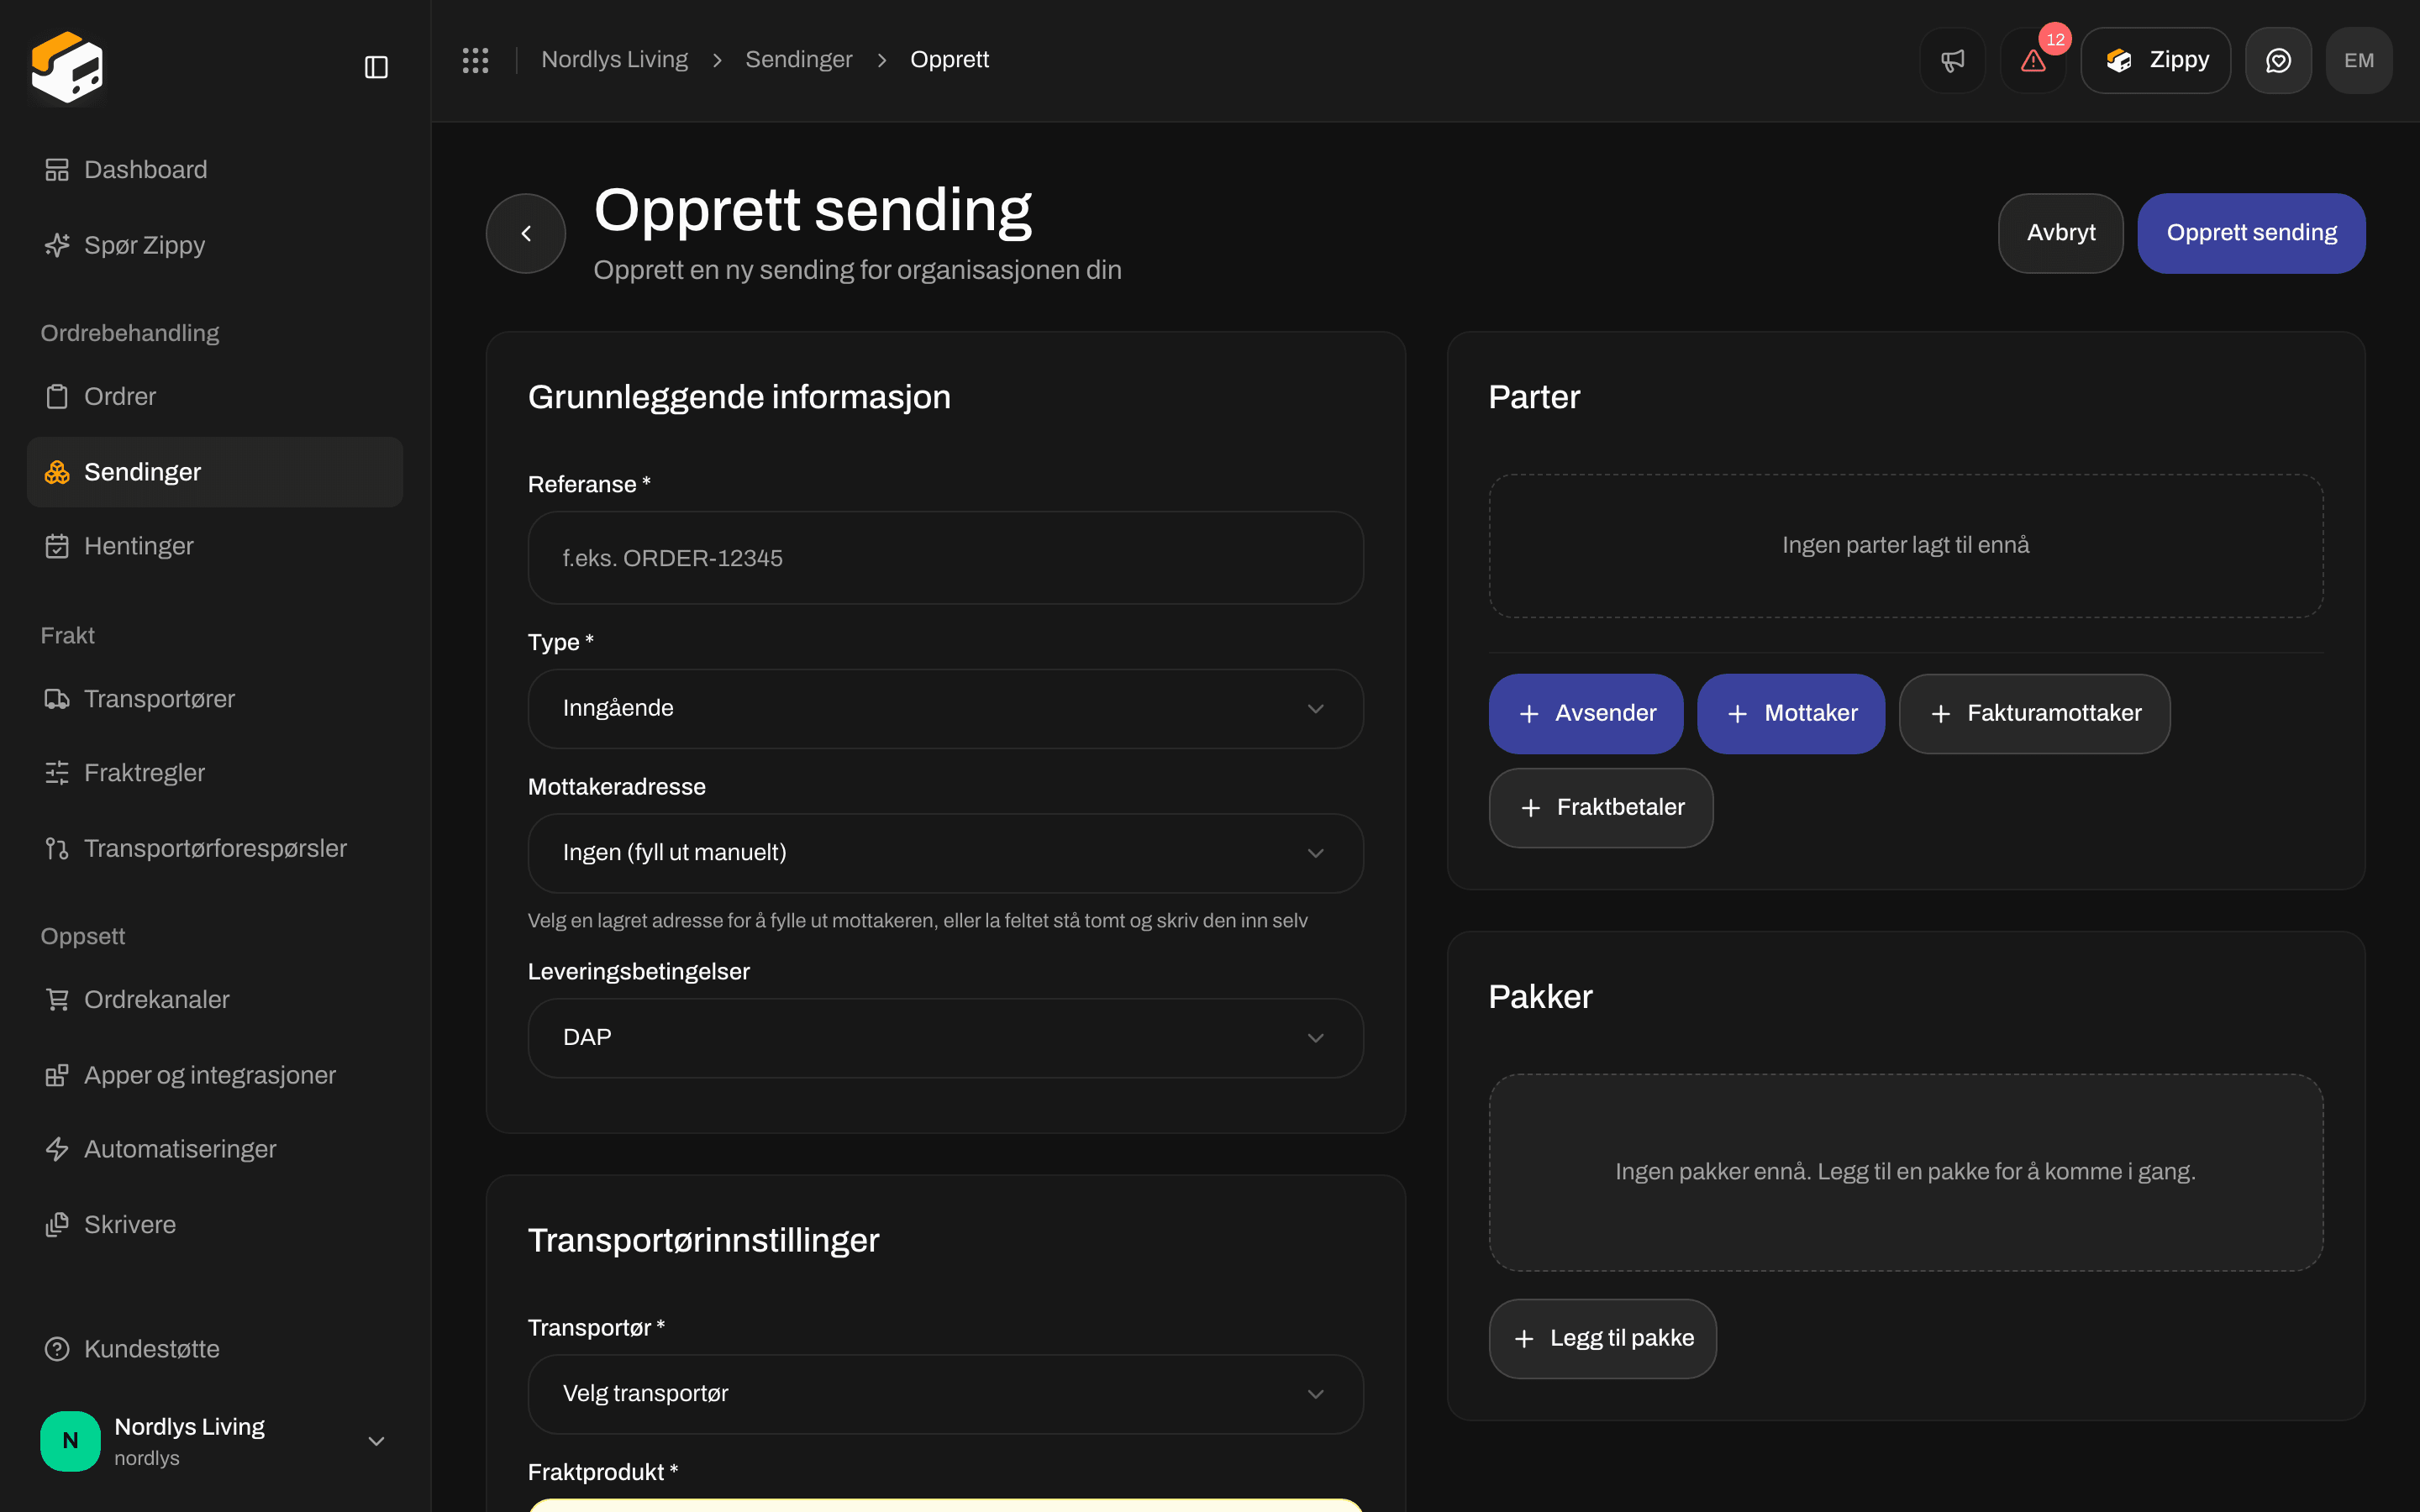
Task: Open Skrivere in the sidebar
Action: [x=215, y=1225]
